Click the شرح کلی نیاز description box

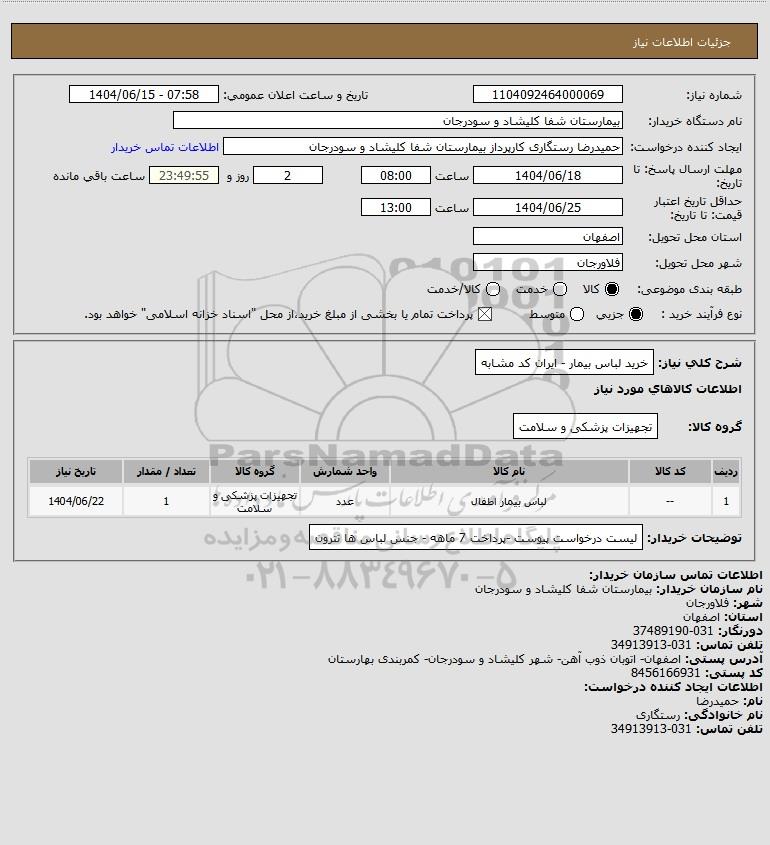[x=564, y=363]
